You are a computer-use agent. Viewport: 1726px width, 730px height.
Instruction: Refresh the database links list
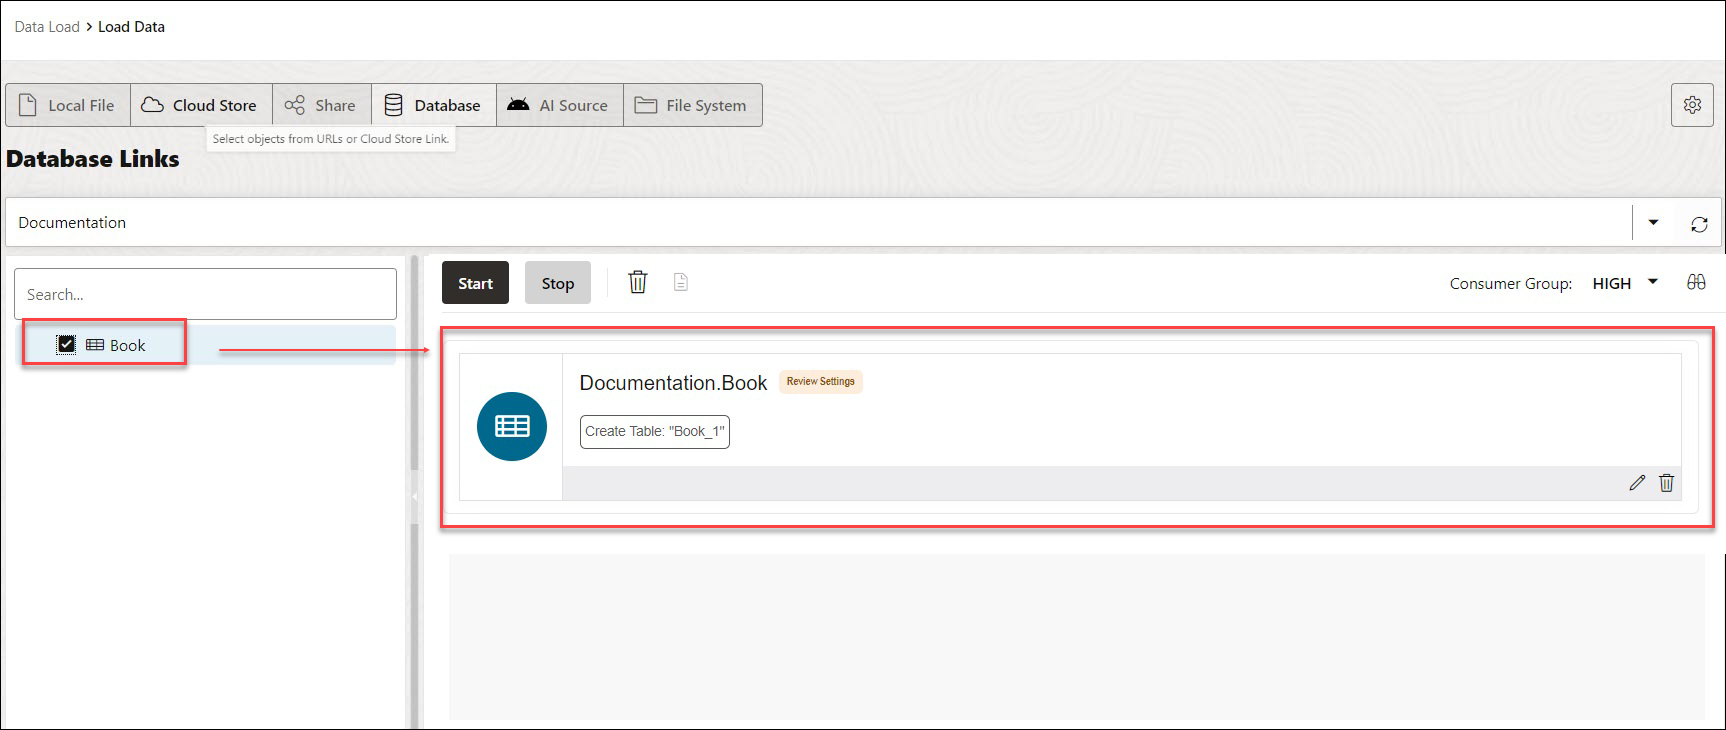[1699, 224]
